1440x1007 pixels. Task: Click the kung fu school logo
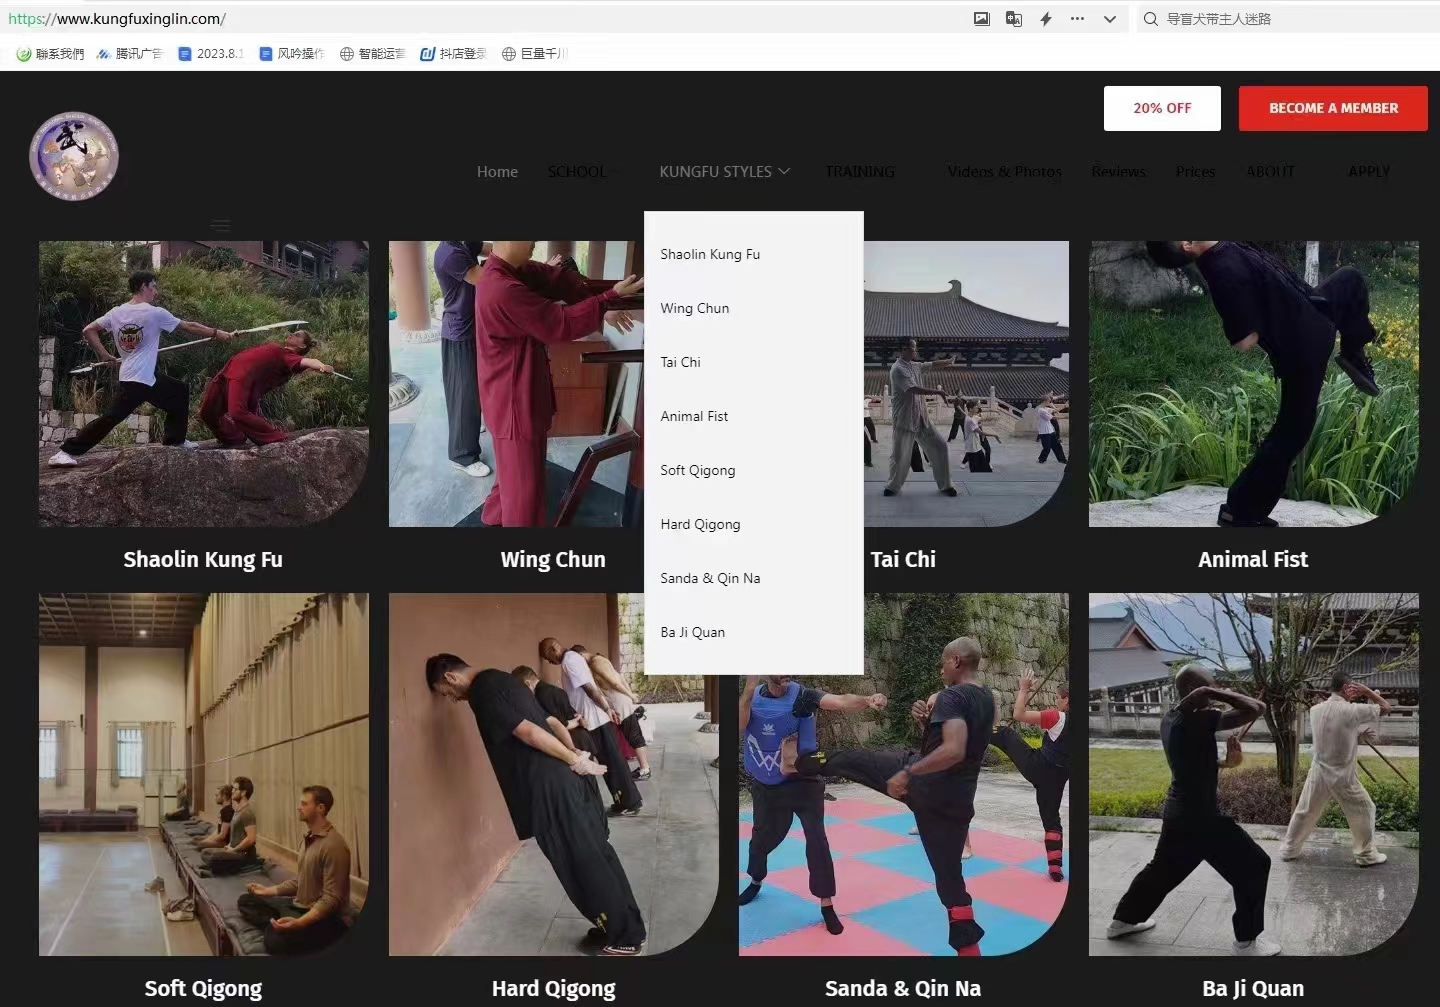74,156
